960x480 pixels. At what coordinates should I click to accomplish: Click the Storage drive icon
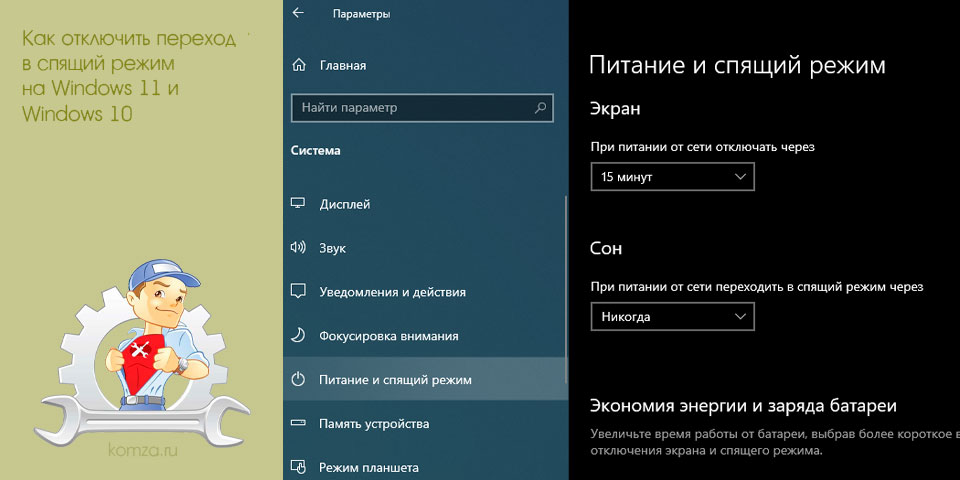298,424
